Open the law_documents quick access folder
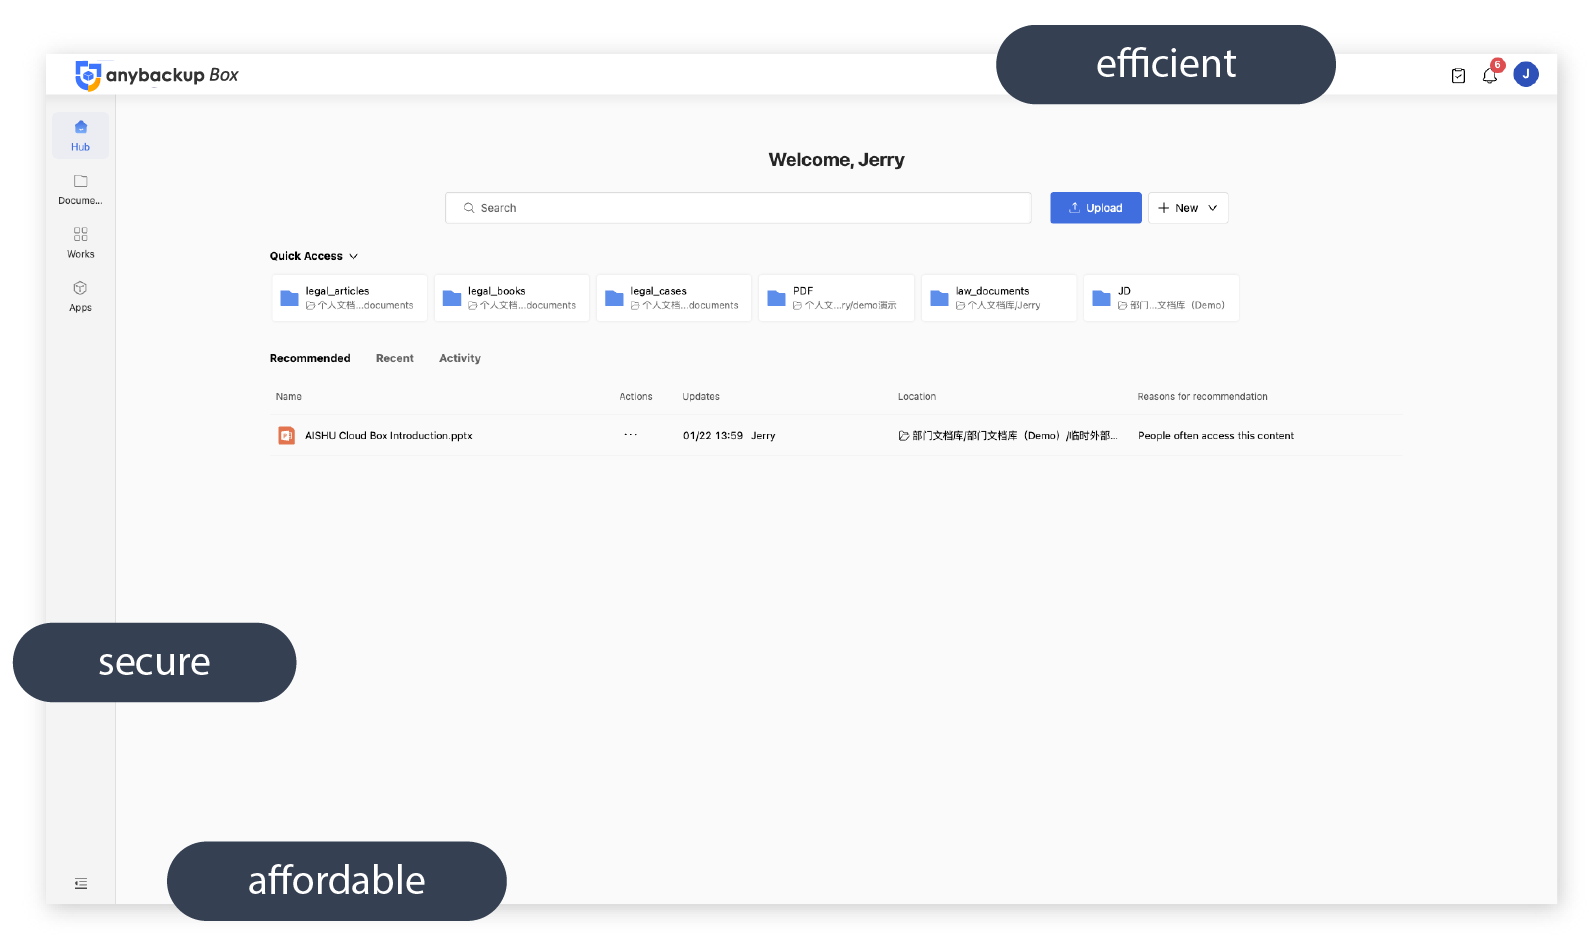The width and height of the screenshot is (1595, 946). coord(998,298)
